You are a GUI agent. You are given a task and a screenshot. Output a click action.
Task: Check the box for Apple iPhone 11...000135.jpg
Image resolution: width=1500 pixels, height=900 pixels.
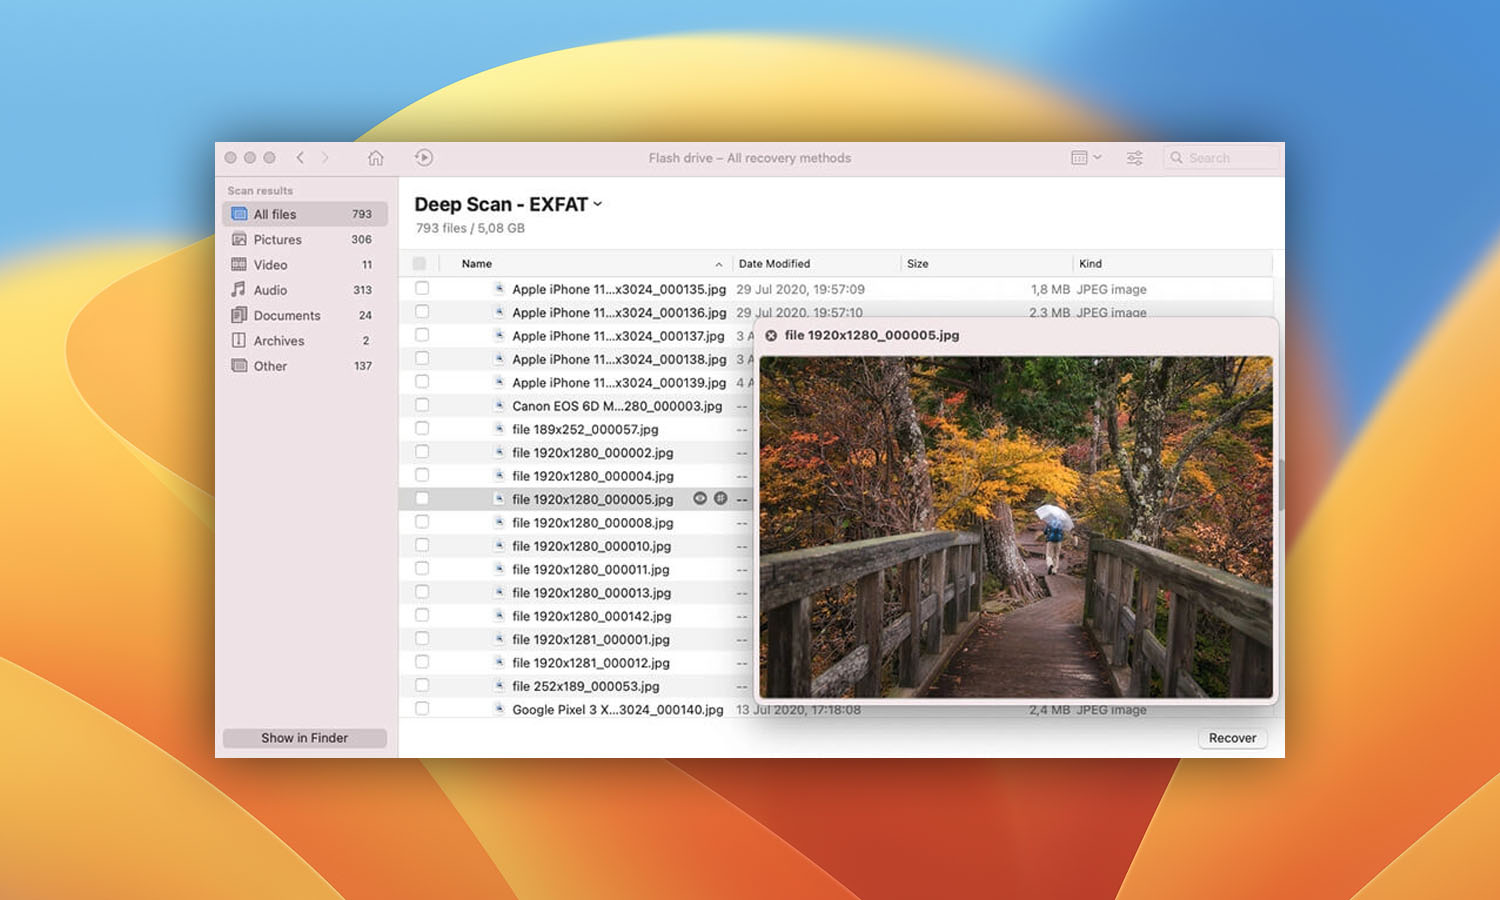click(422, 288)
